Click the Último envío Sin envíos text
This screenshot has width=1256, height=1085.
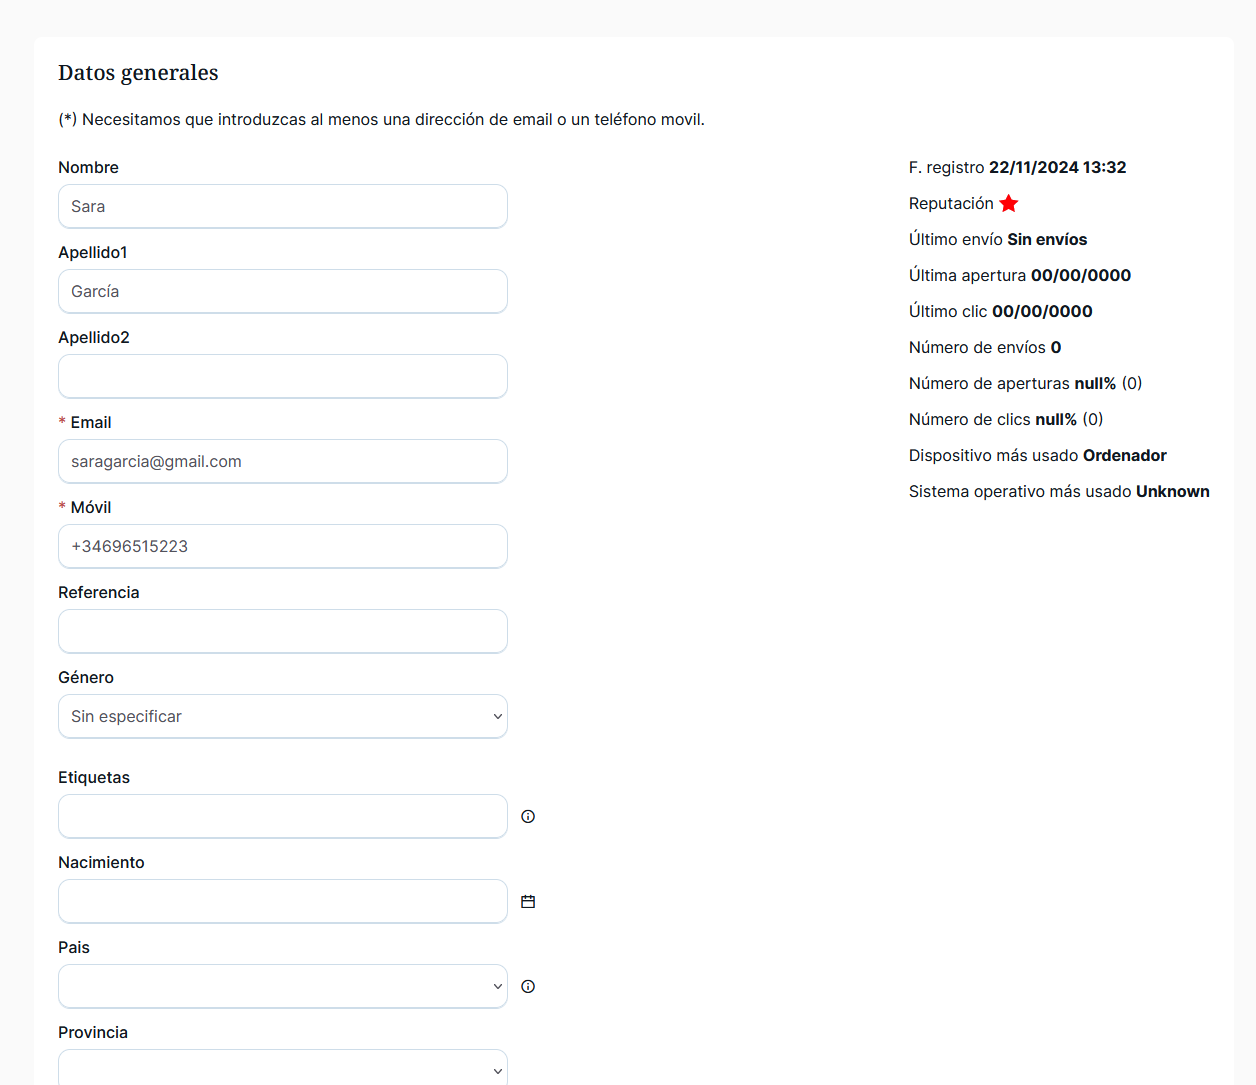point(997,240)
